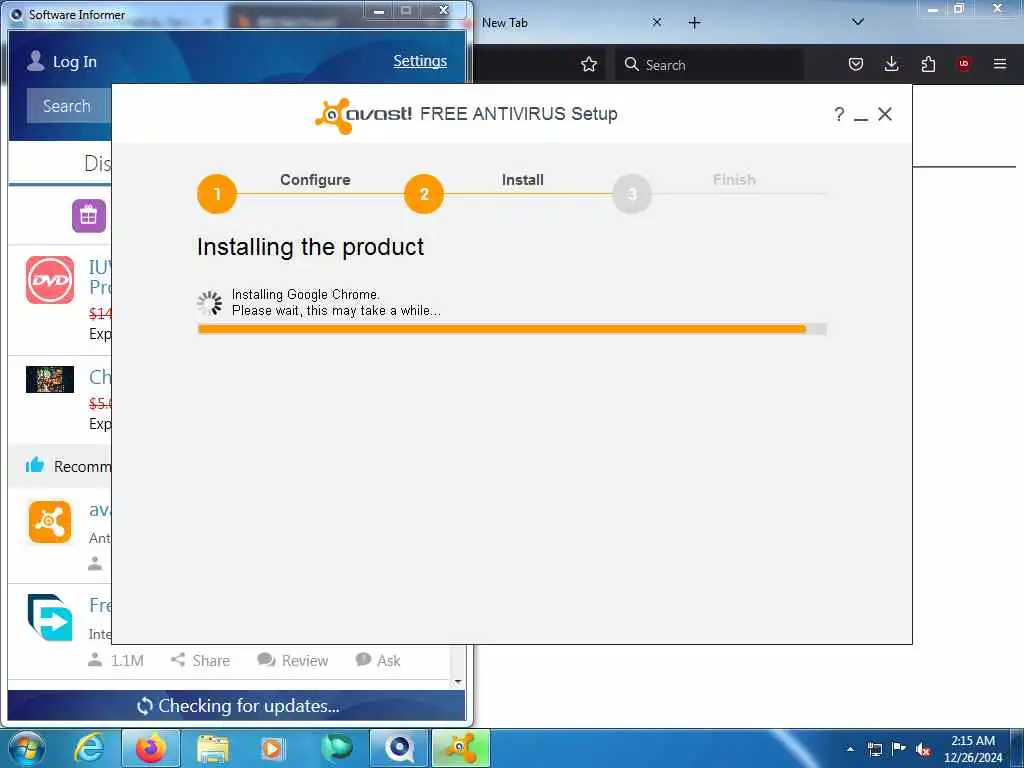Screen dimensions: 1024x768
Task: Open Windows Explorer folder in the taskbar
Action: tap(213, 748)
